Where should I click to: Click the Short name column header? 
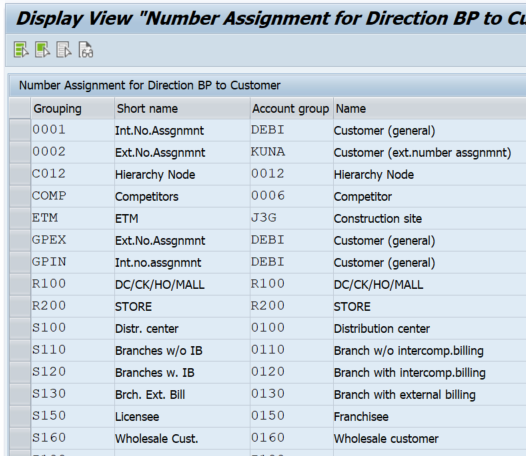coord(182,109)
